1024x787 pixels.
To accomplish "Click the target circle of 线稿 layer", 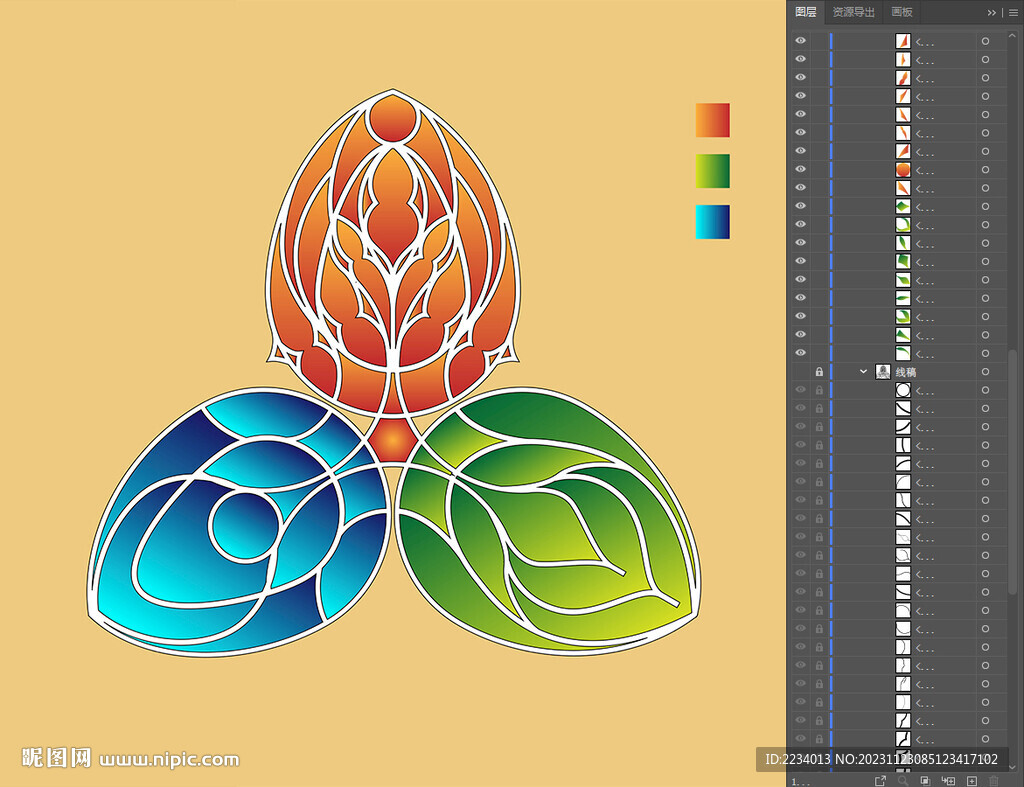I will [x=985, y=371].
